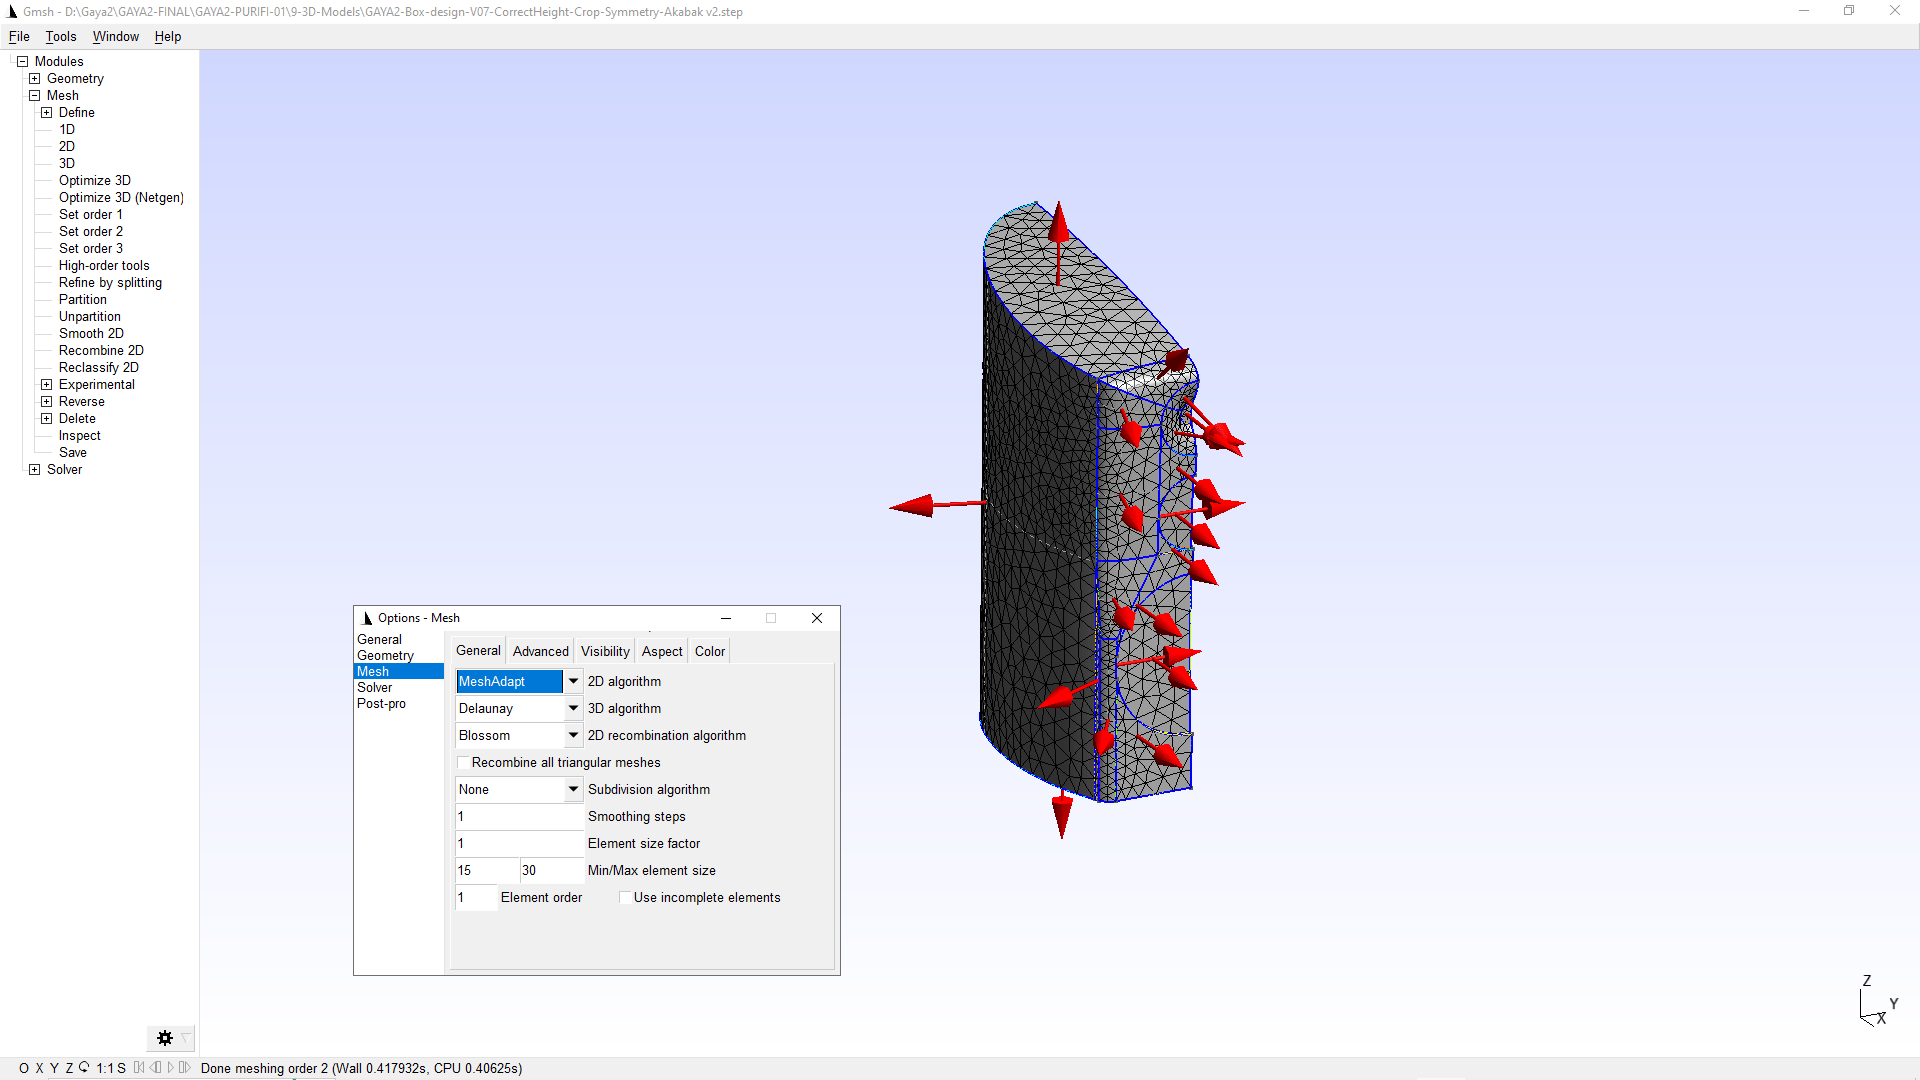Click the step backward animation button
Screen dimensions: 1920x1080
155,1067
